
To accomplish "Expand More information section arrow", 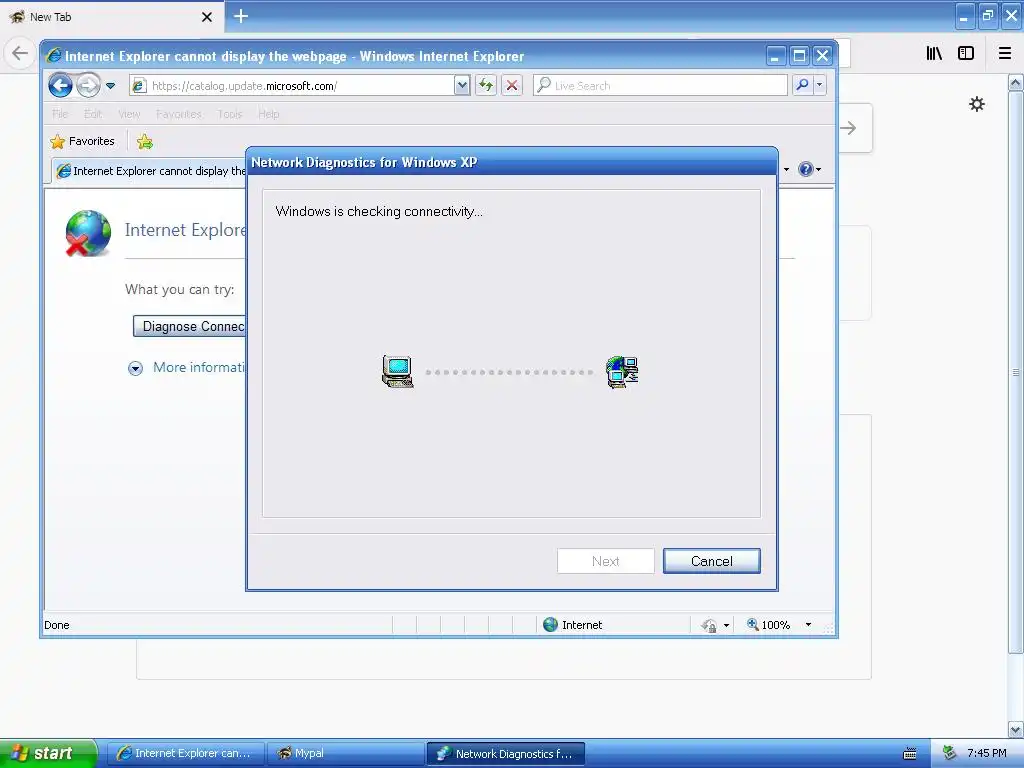I will tap(135, 368).
